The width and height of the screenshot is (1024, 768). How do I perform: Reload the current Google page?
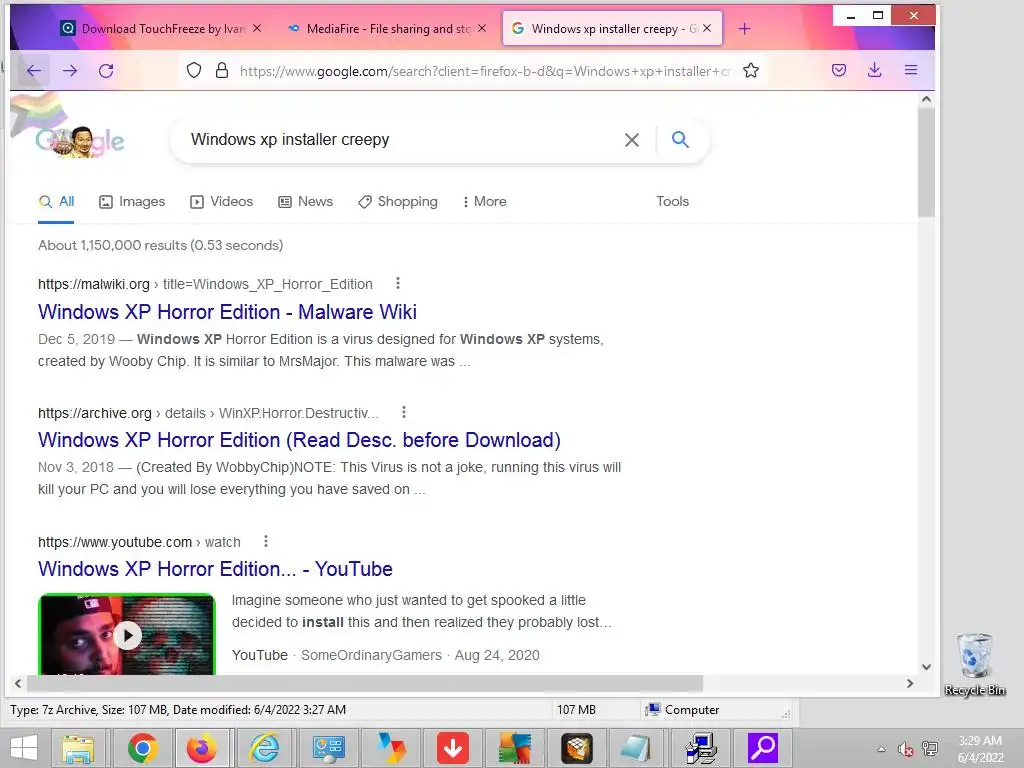coord(106,71)
